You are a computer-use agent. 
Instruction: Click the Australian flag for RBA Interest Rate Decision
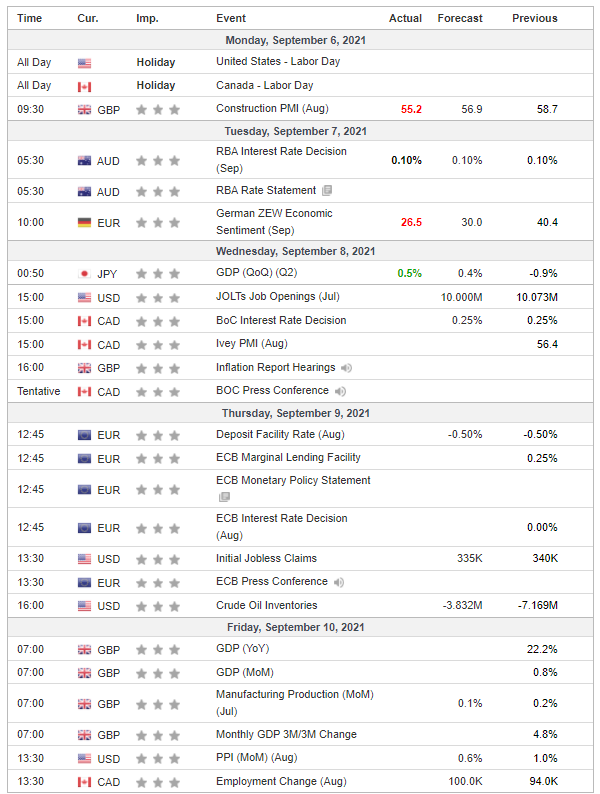pyautogui.click(x=85, y=161)
